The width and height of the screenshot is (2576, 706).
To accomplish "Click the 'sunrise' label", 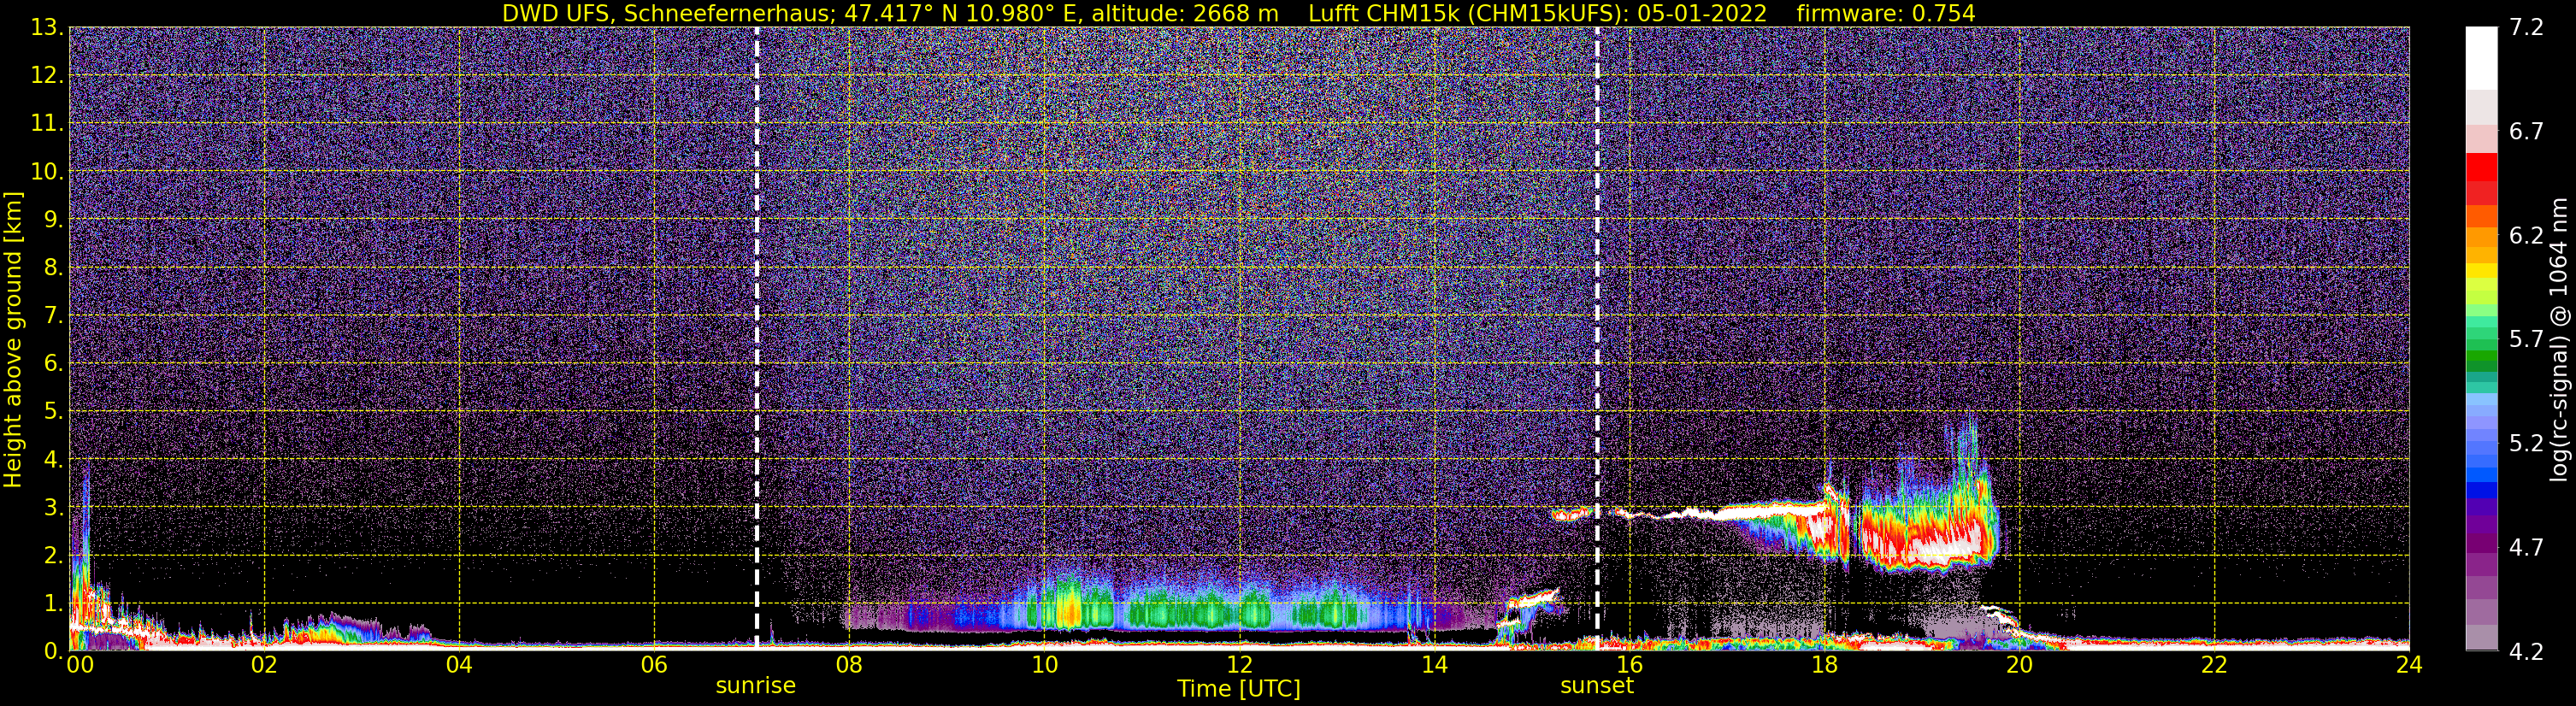I will [x=756, y=686].
